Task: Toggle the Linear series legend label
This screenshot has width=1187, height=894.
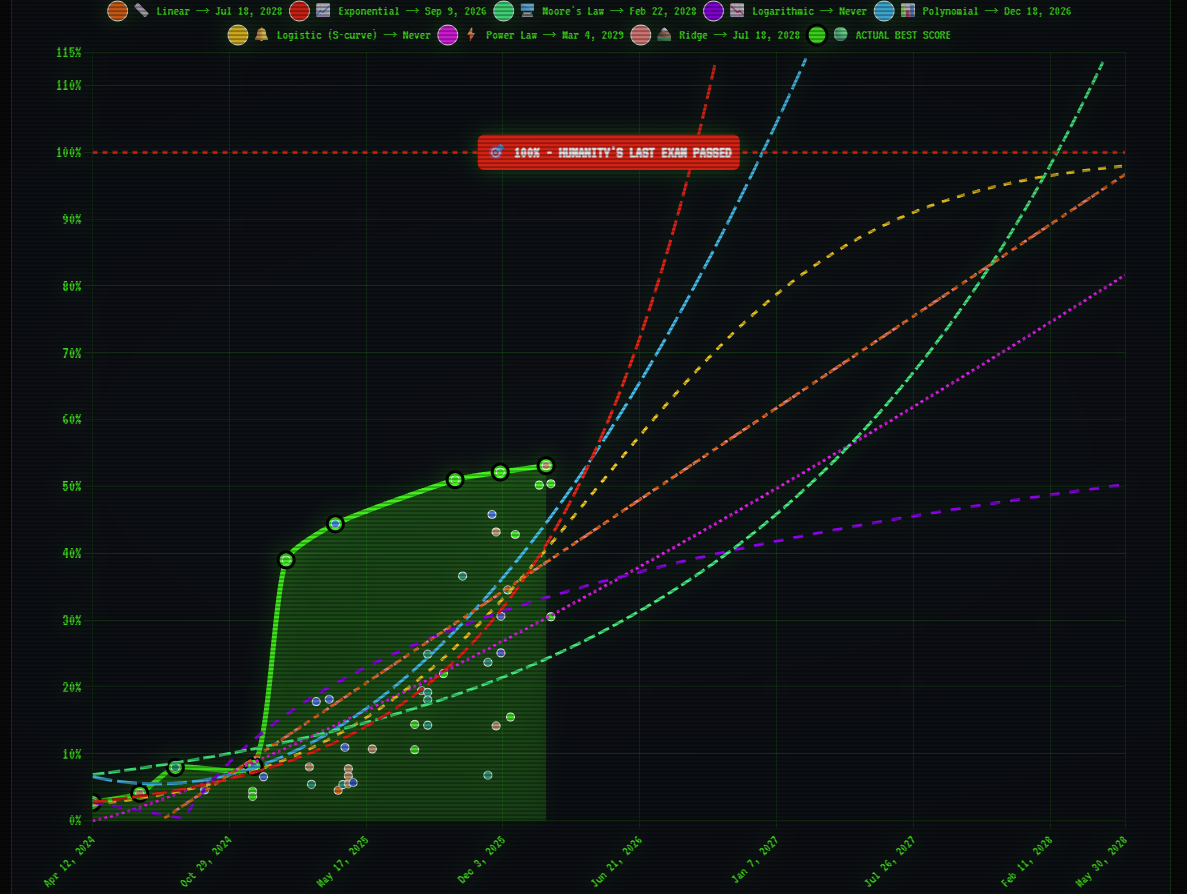Action: [x=219, y=11]
